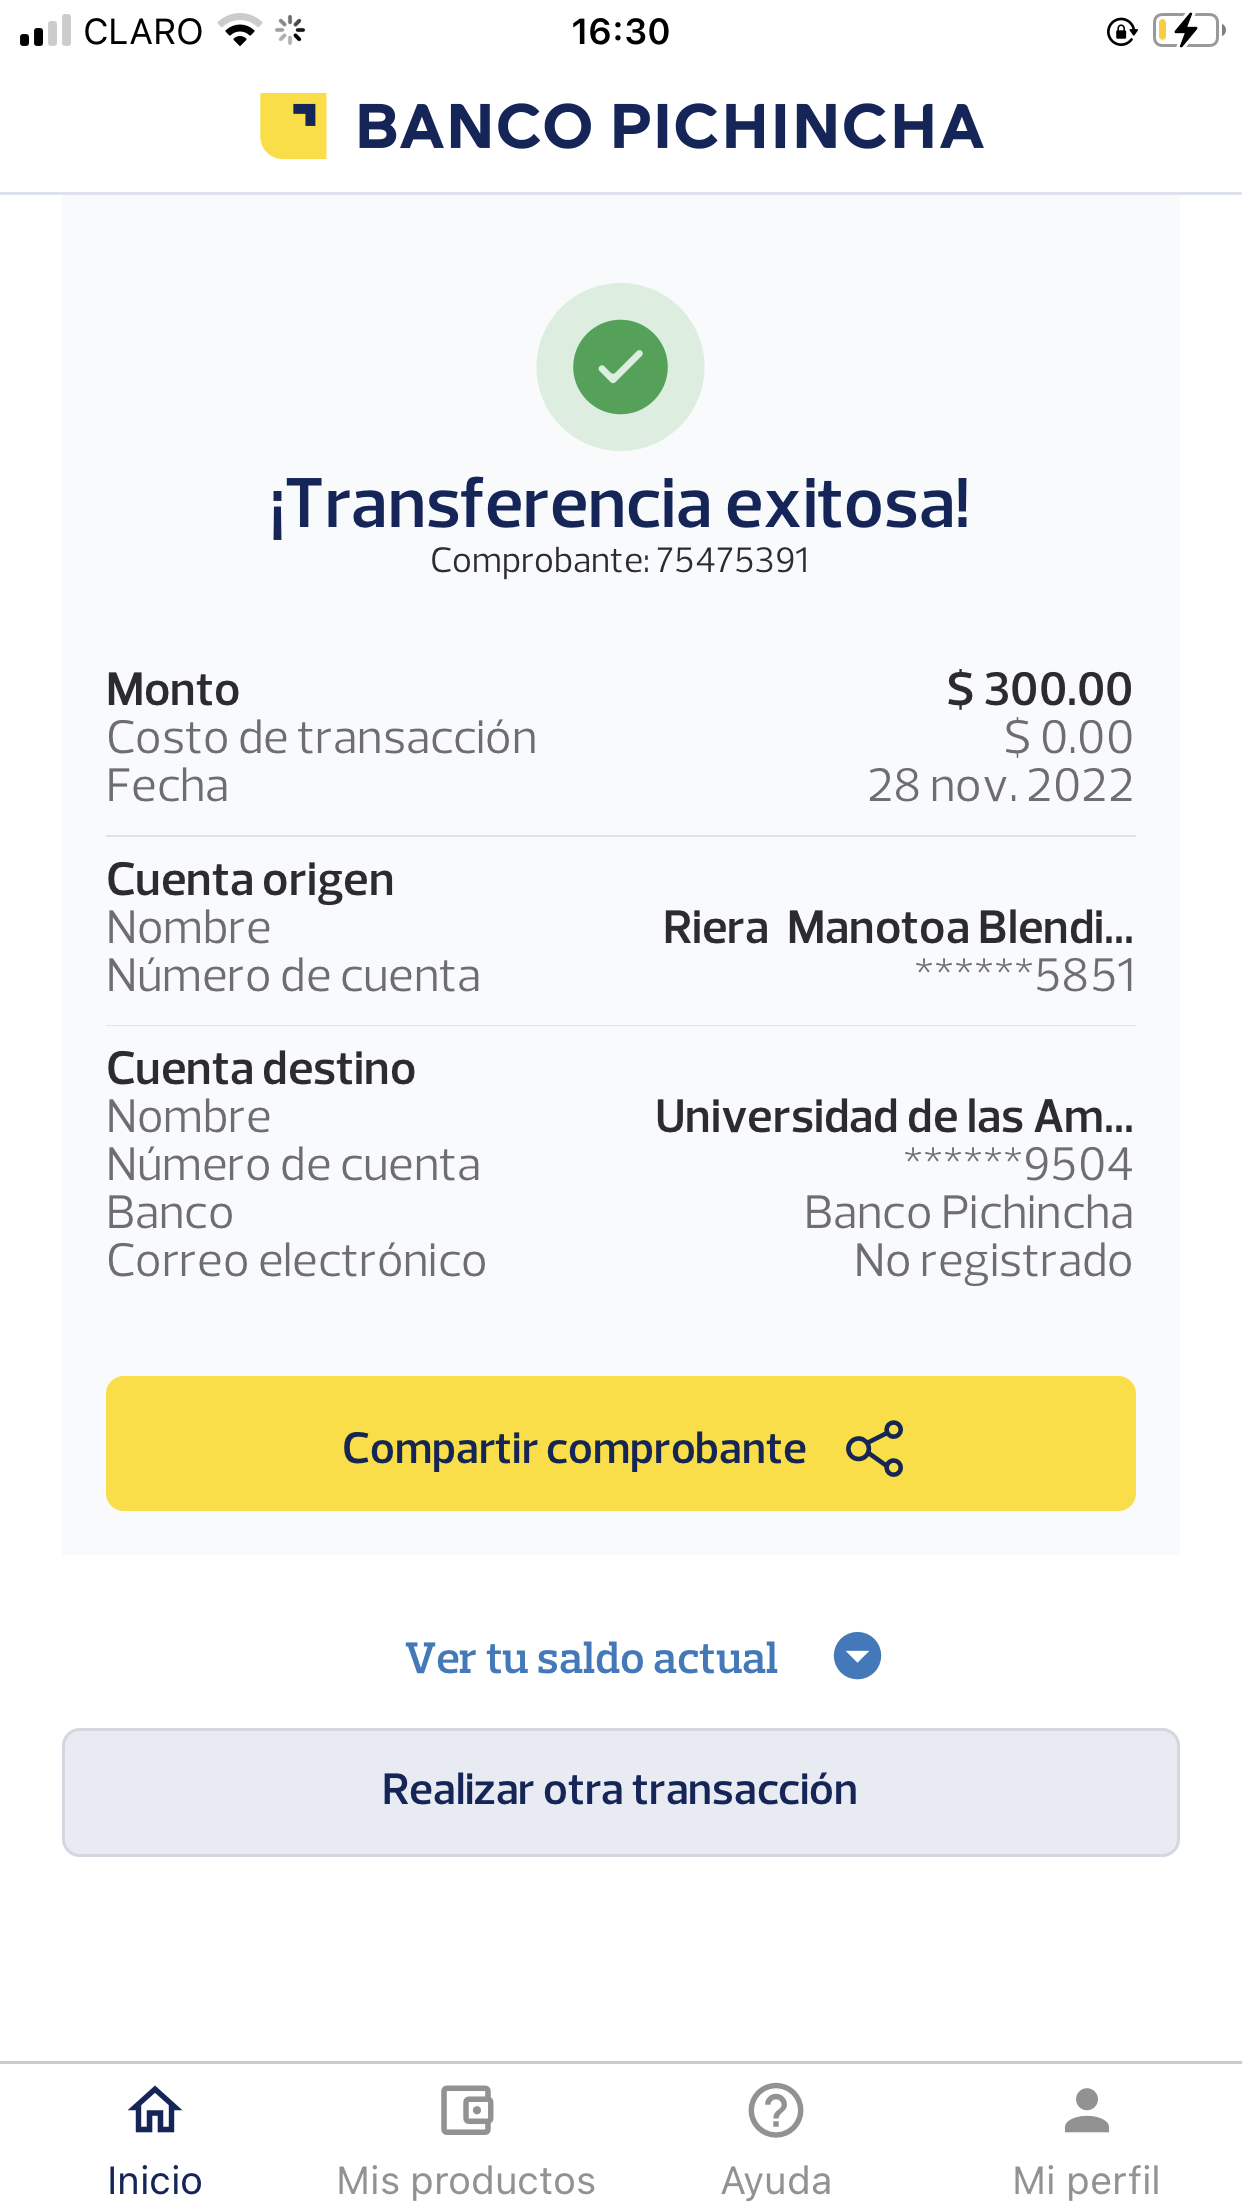The width and height of the screenshot is (1242, 2208).
Task: Tap the Wi-Fi signal status icon
Action: 240,31
